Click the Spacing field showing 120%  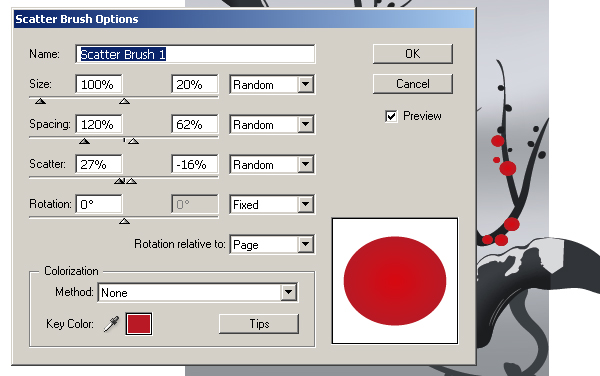click(99, 124)
